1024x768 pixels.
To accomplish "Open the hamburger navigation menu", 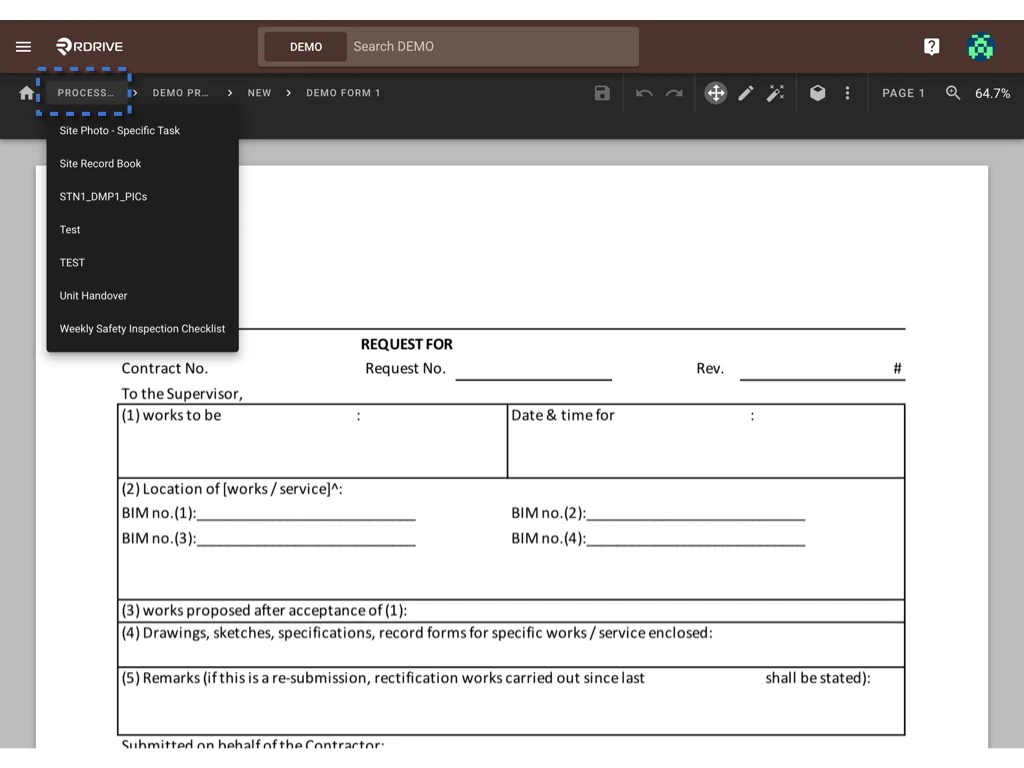I will point(23,46).
